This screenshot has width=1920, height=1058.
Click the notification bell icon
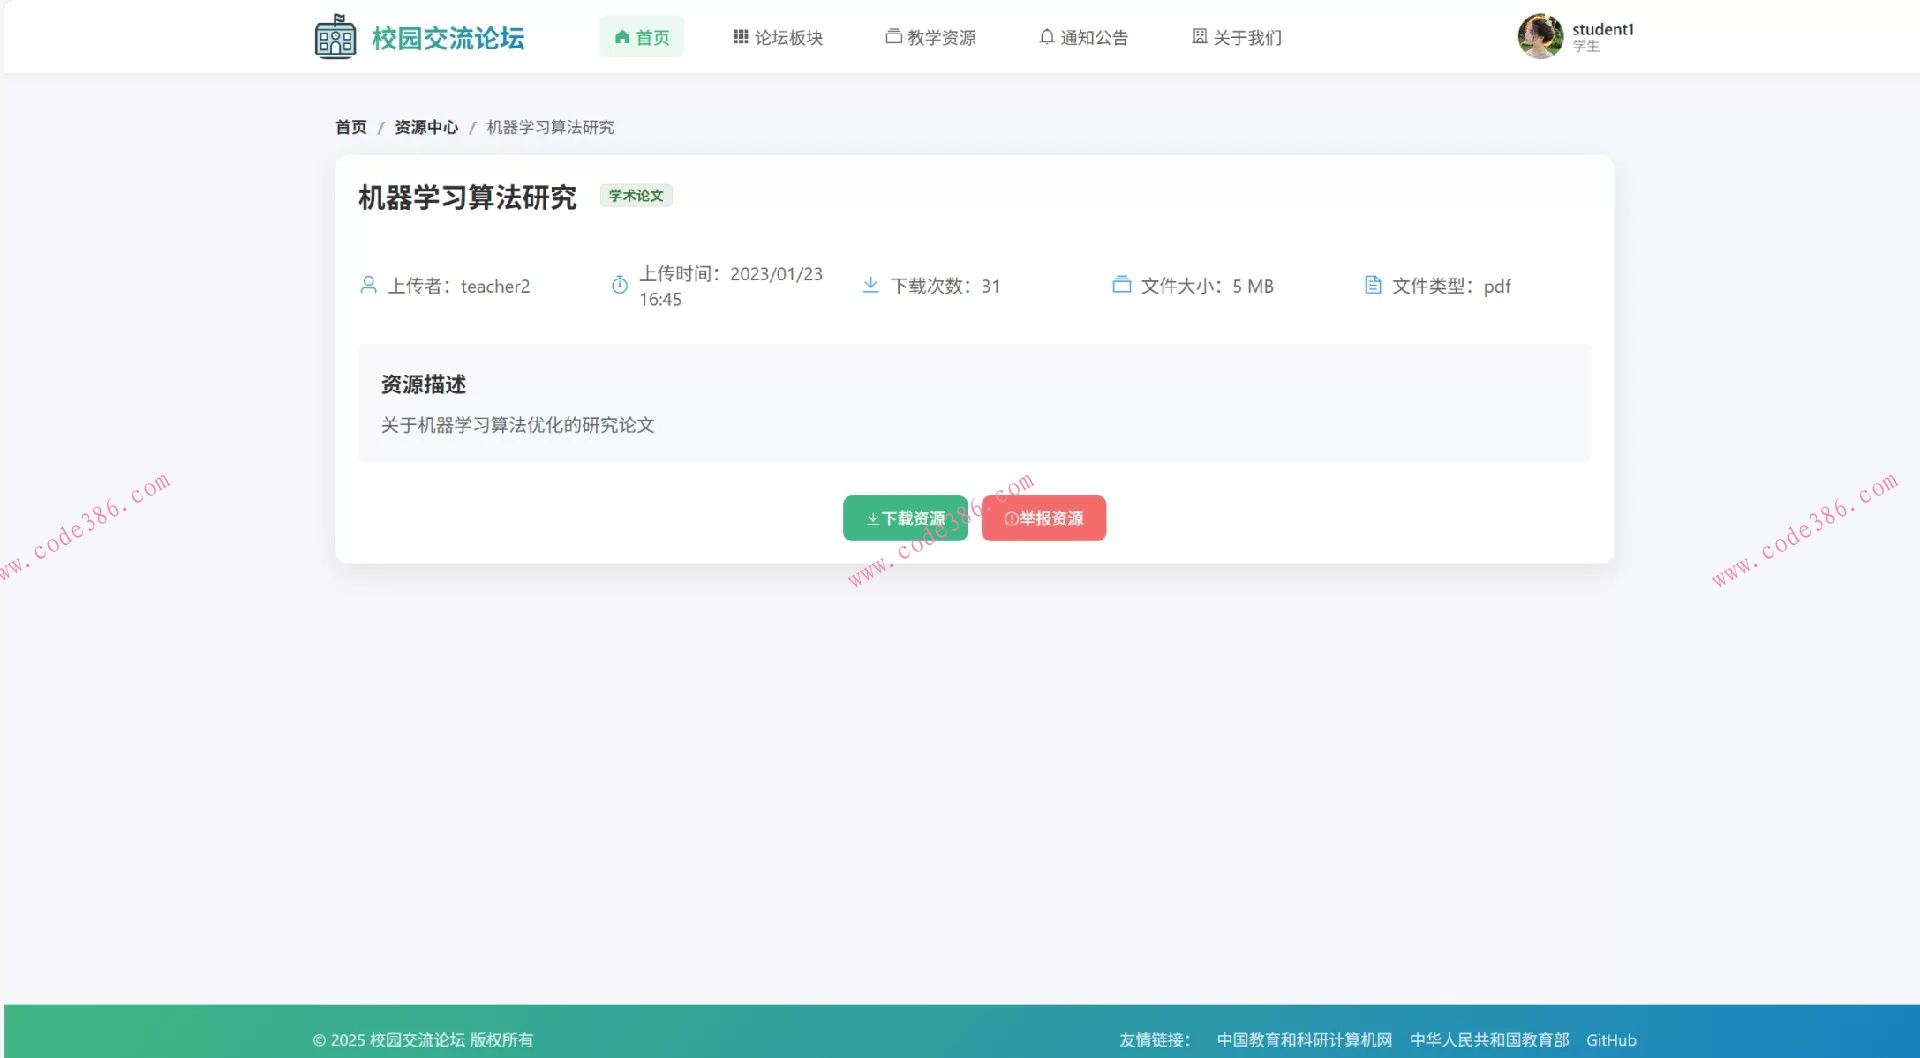pos(1046,36)
